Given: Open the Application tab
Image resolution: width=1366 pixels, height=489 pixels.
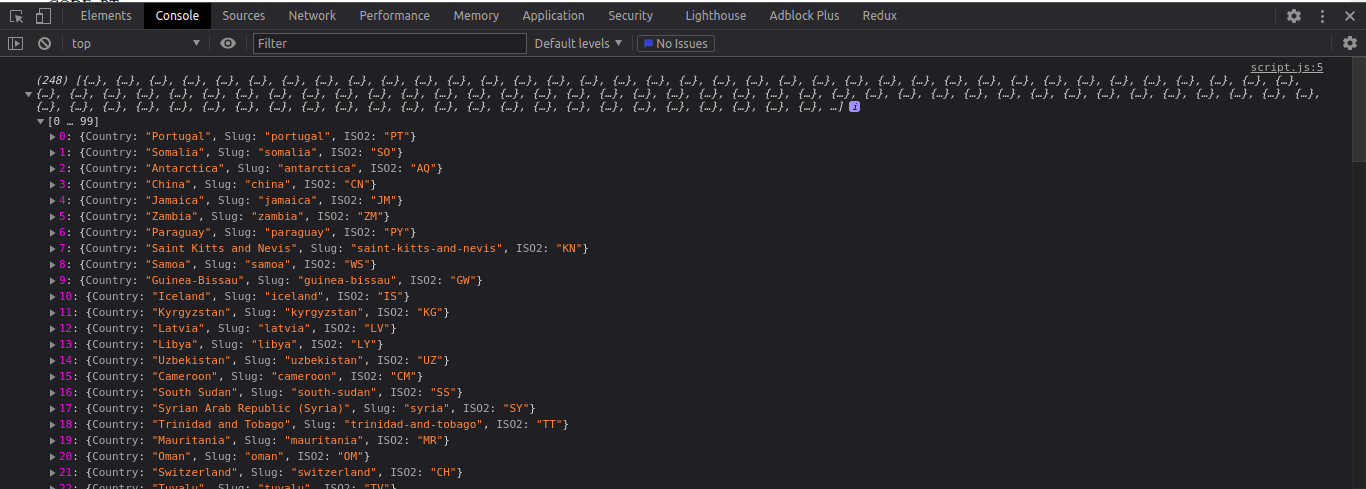Looking at the screenshot, I should [553, 16].
